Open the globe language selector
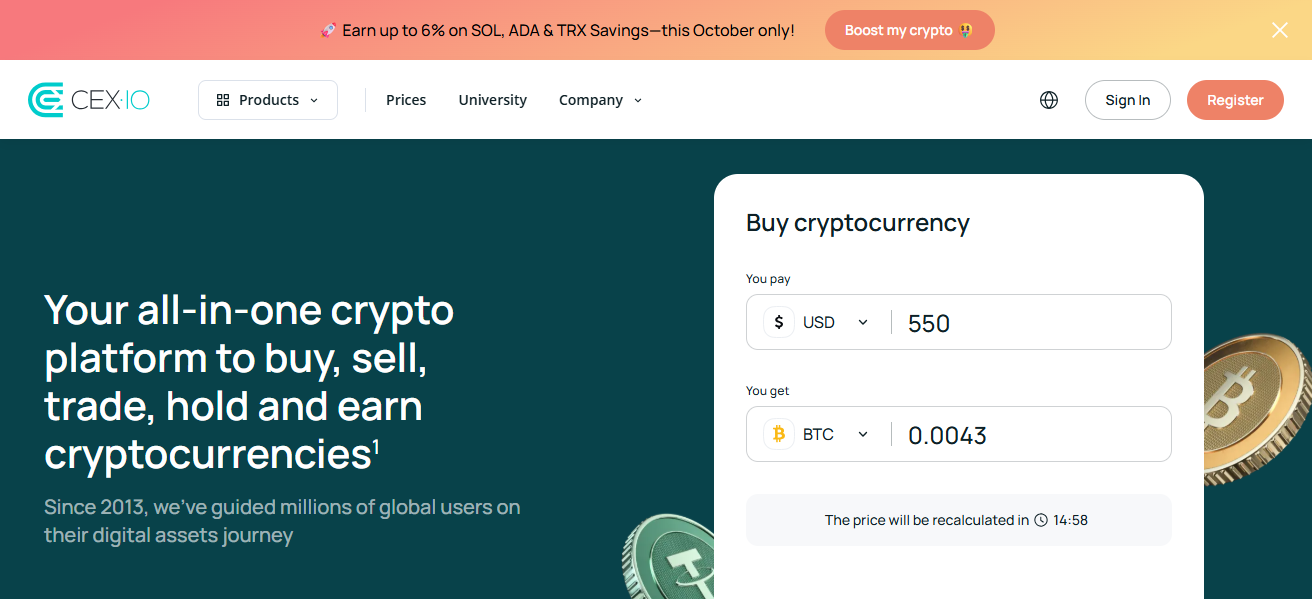The image size is (1312, 599). coord(1049,100)
